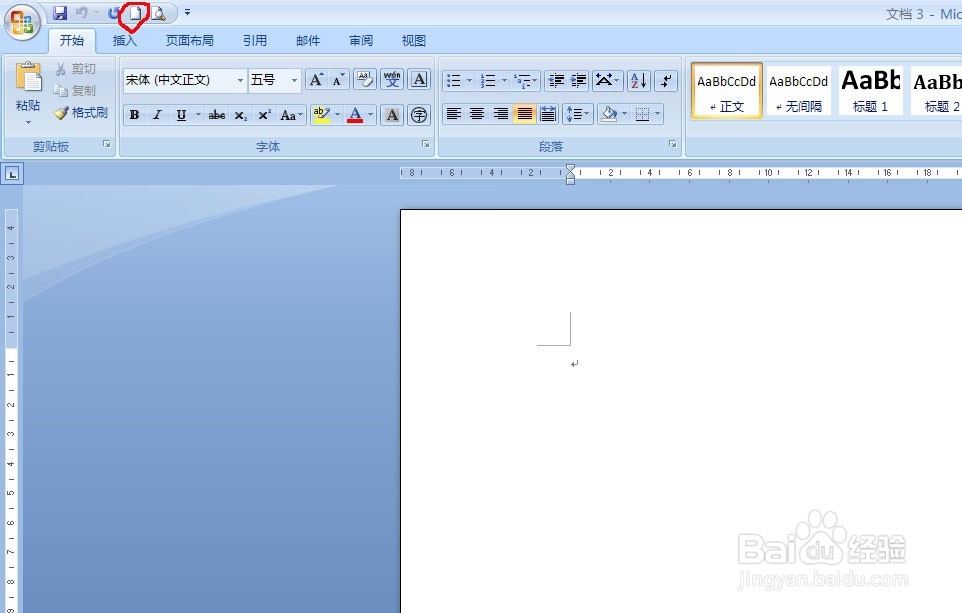Click the Sort icon in the Paragraph group
This screenshot has width=962, height=613.
(x=638, y=80)
